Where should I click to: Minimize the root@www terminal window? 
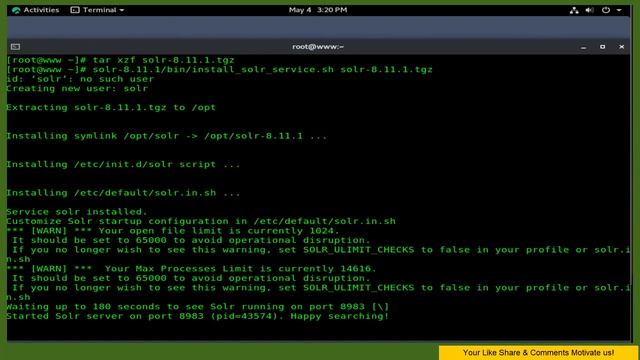point(583,47)
